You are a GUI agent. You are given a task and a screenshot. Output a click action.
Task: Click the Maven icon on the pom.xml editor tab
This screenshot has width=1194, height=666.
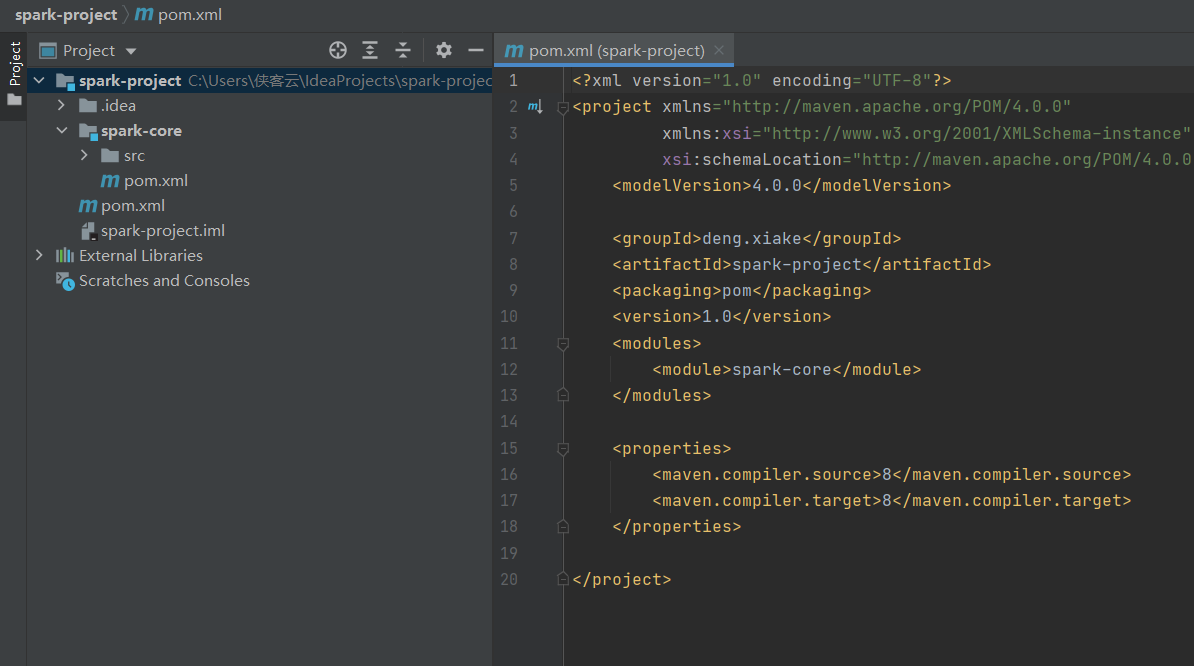514,50
